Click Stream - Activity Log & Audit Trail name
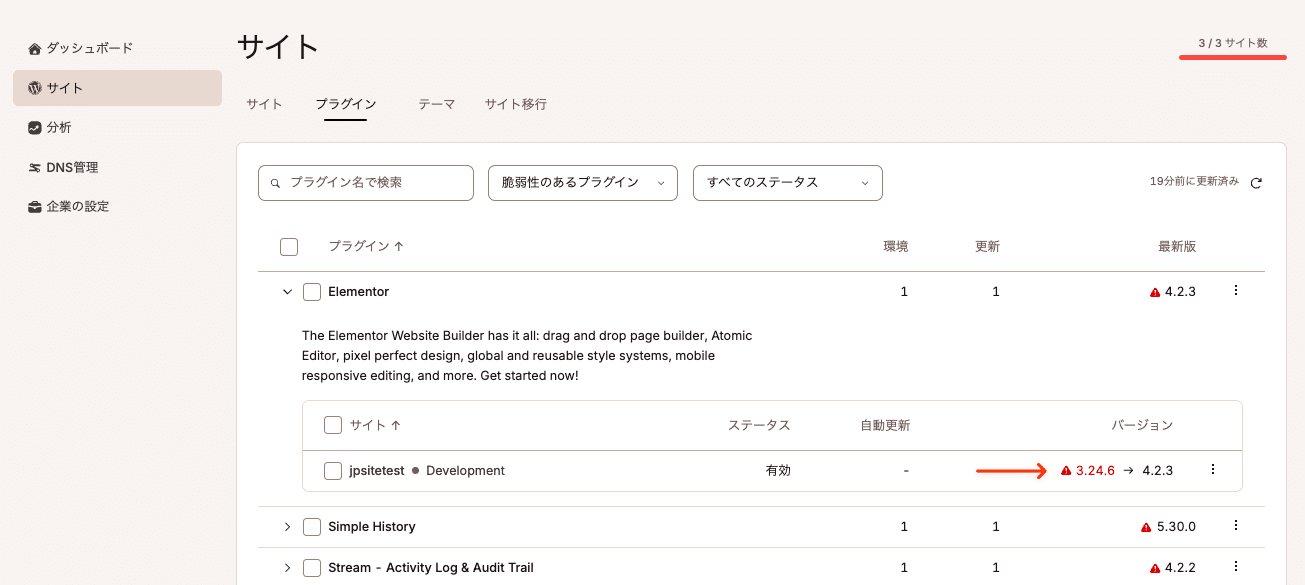 (x=430, y=568)
